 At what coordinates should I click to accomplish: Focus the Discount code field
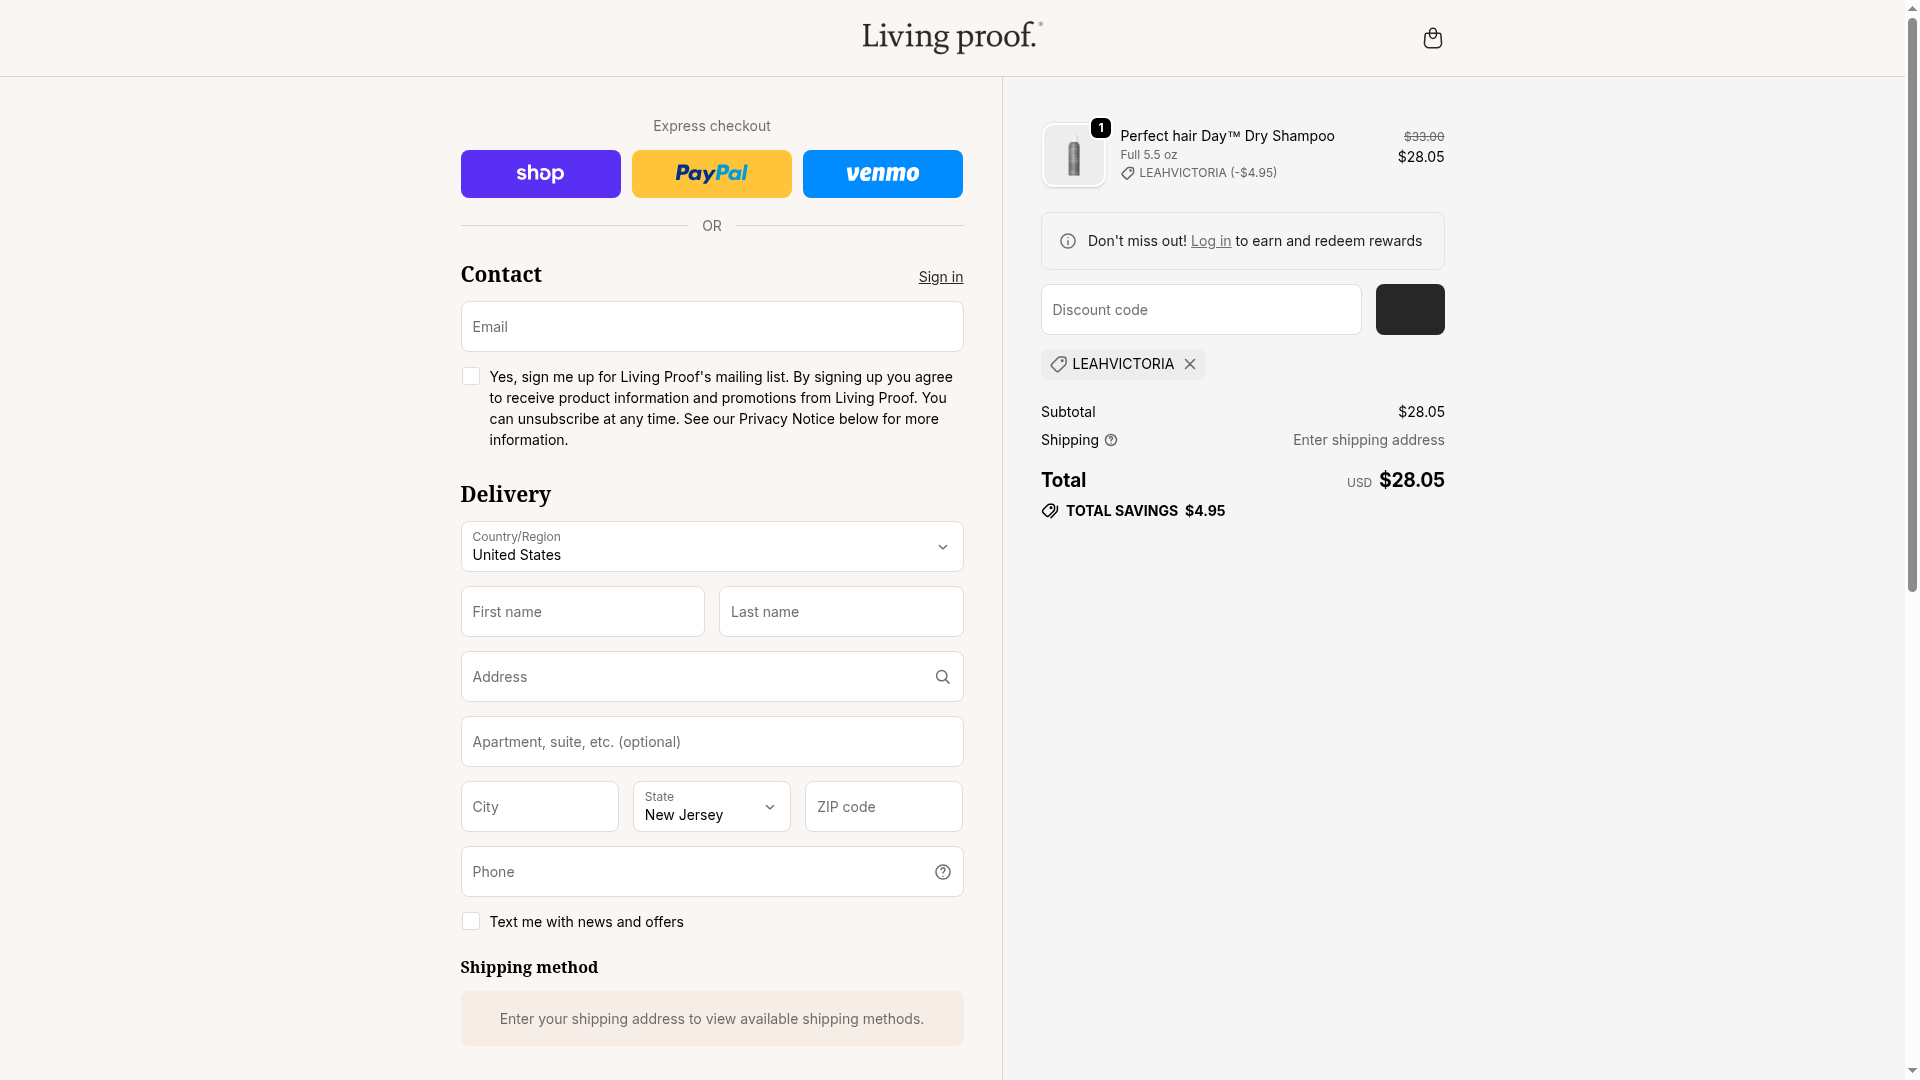(1200, 310)
